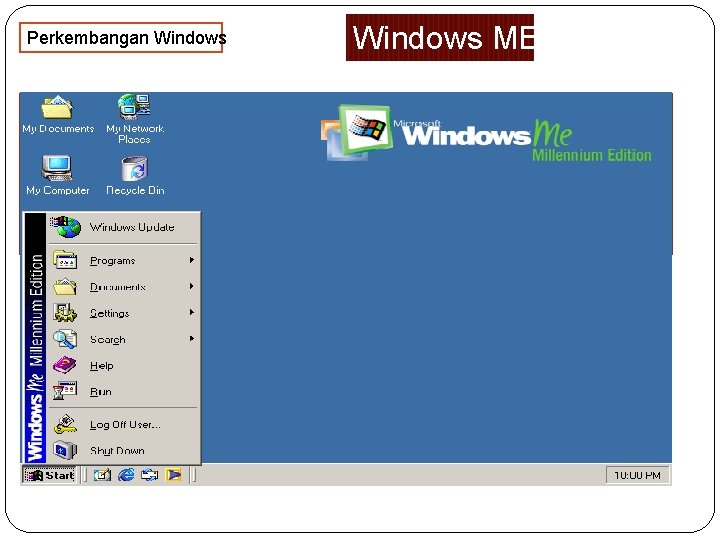Choose Run from the Start menu
Viewport: 720px width, 540px height.
[x=124, y=392]
